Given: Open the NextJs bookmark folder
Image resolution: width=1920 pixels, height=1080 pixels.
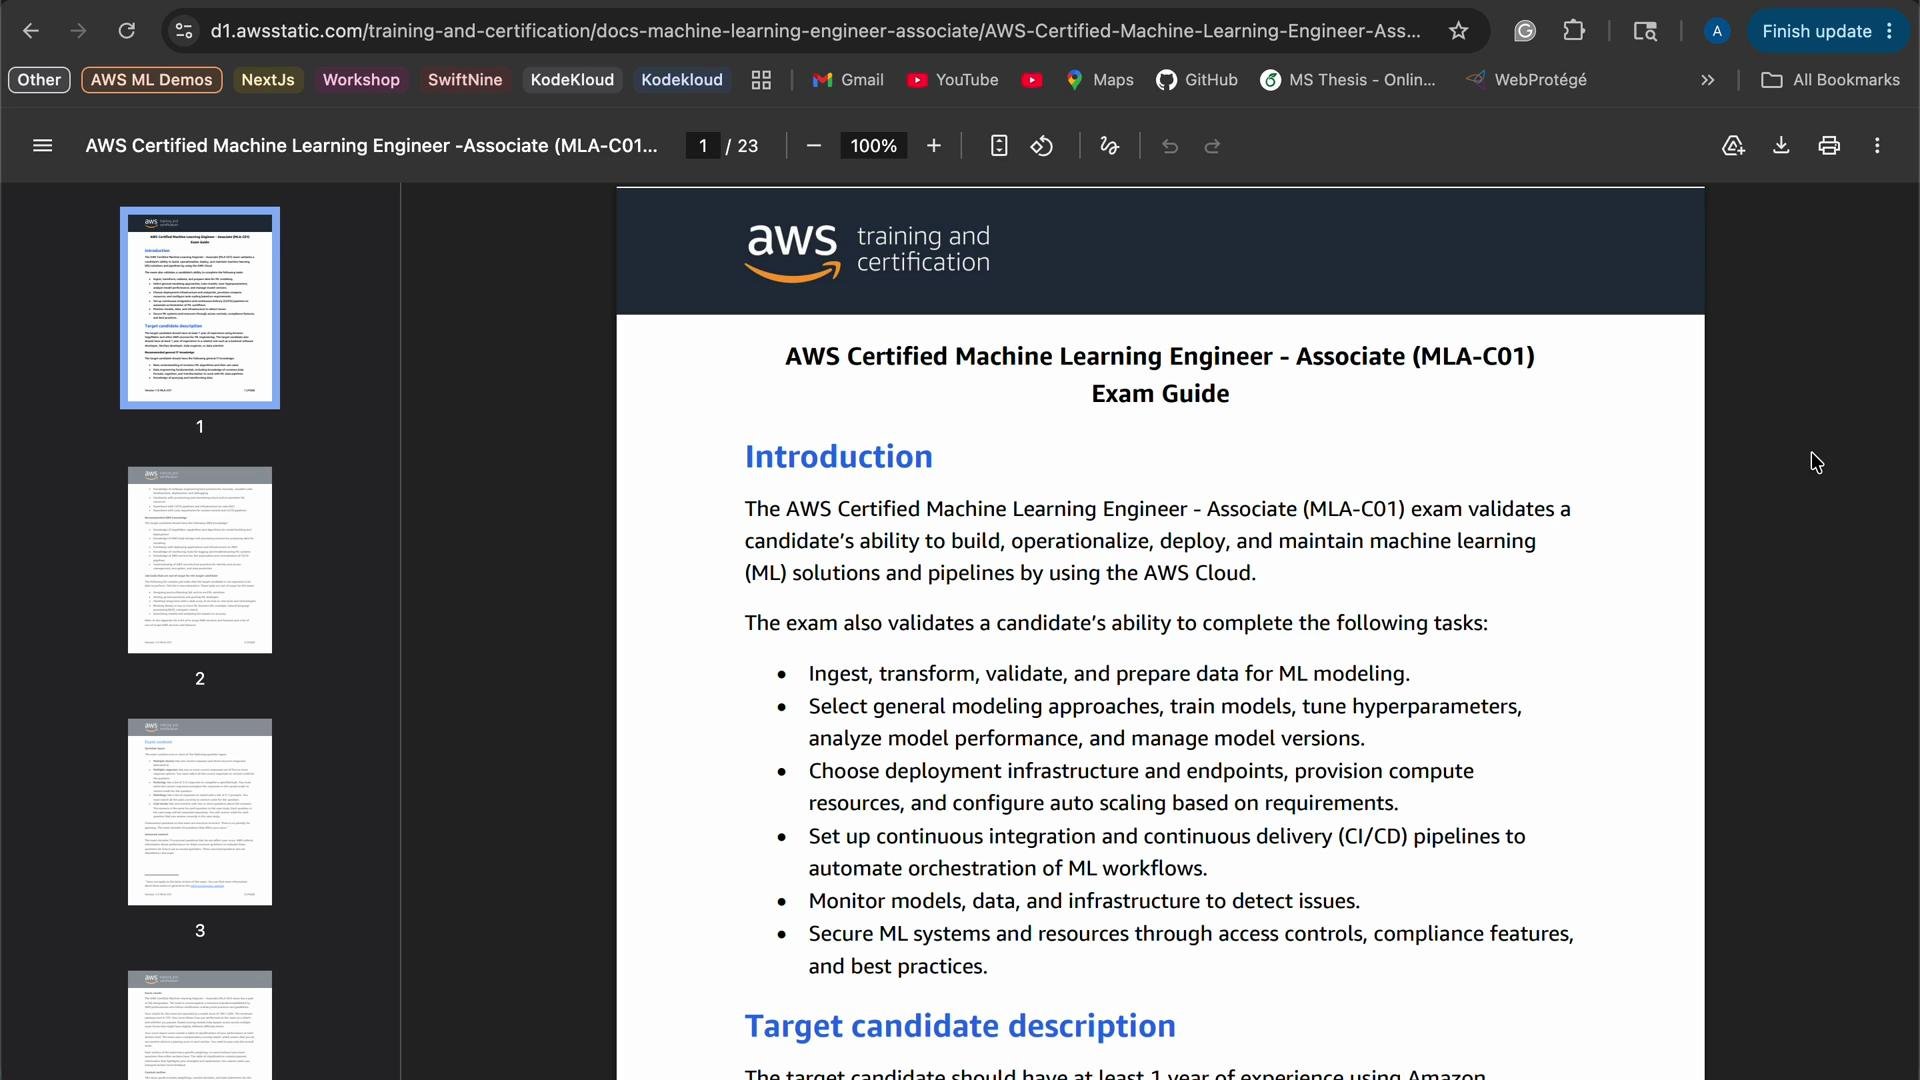Looking at the screenshot, I should coord(268,80).
